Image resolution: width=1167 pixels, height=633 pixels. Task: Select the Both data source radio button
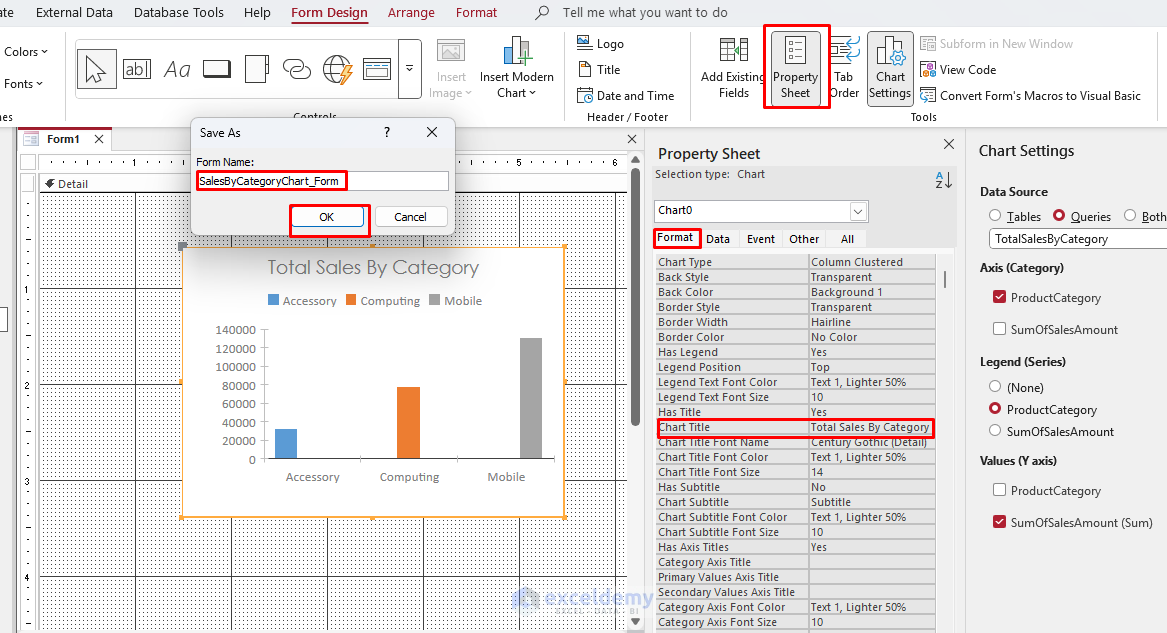click(x=1130, y=216)
